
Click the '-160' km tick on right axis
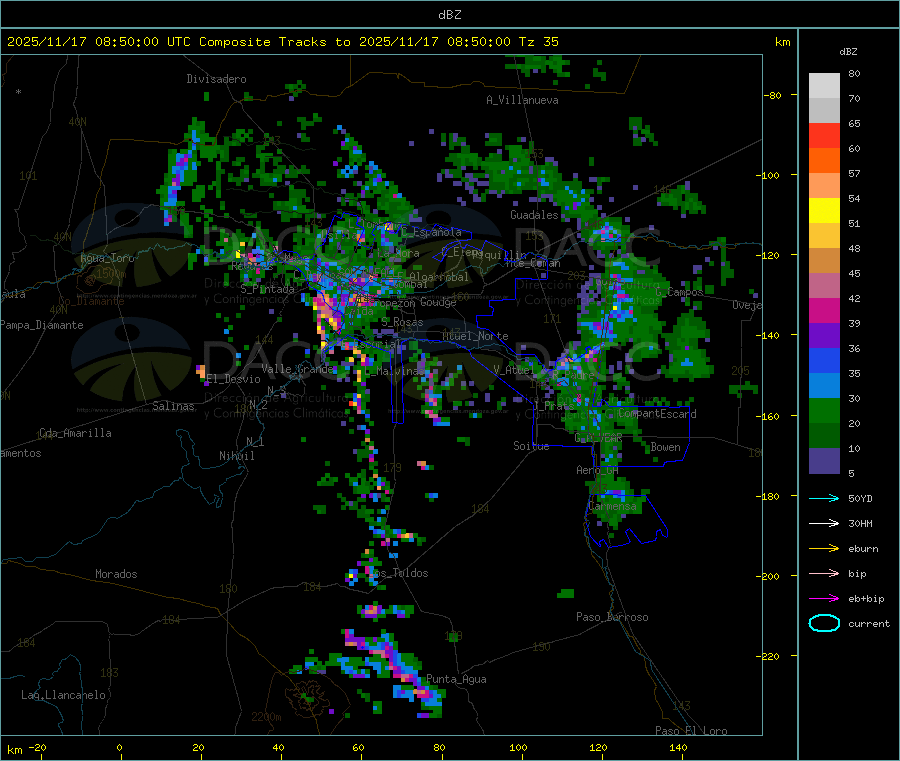(770, 416)
